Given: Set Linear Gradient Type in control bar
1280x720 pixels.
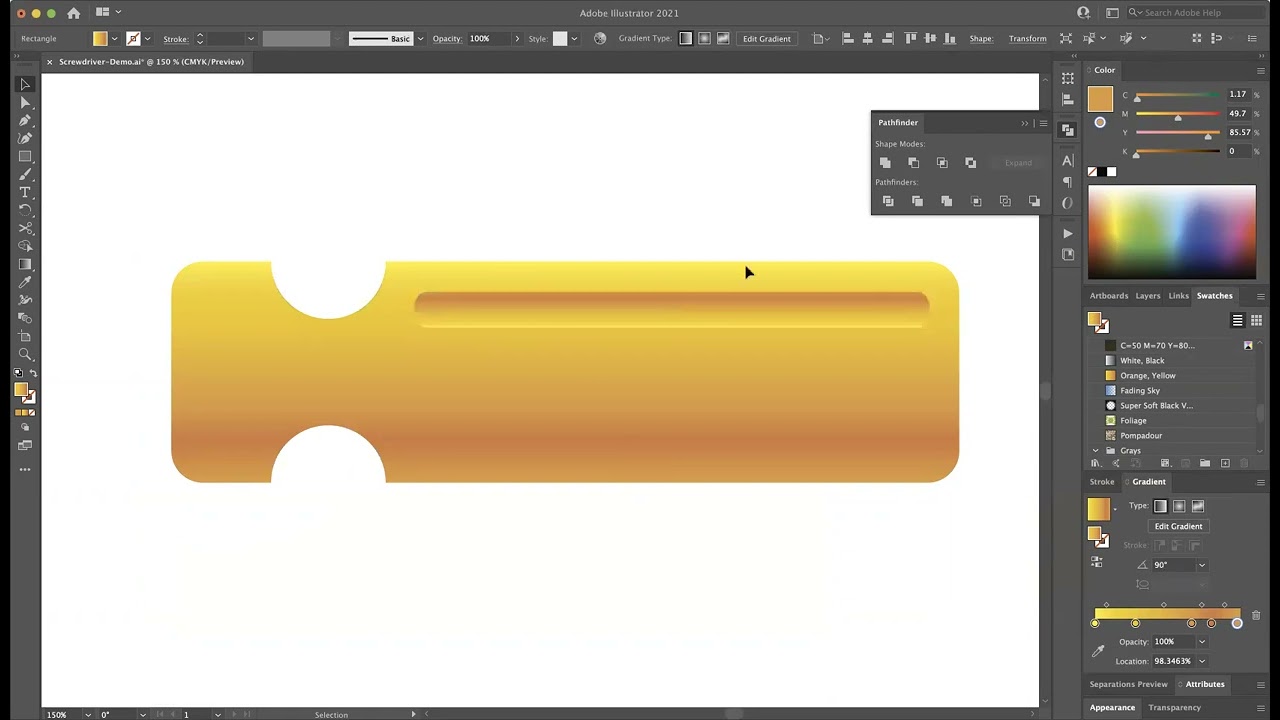Looking at the screenshot, I should pyautogui.click(x=685, y=38).
